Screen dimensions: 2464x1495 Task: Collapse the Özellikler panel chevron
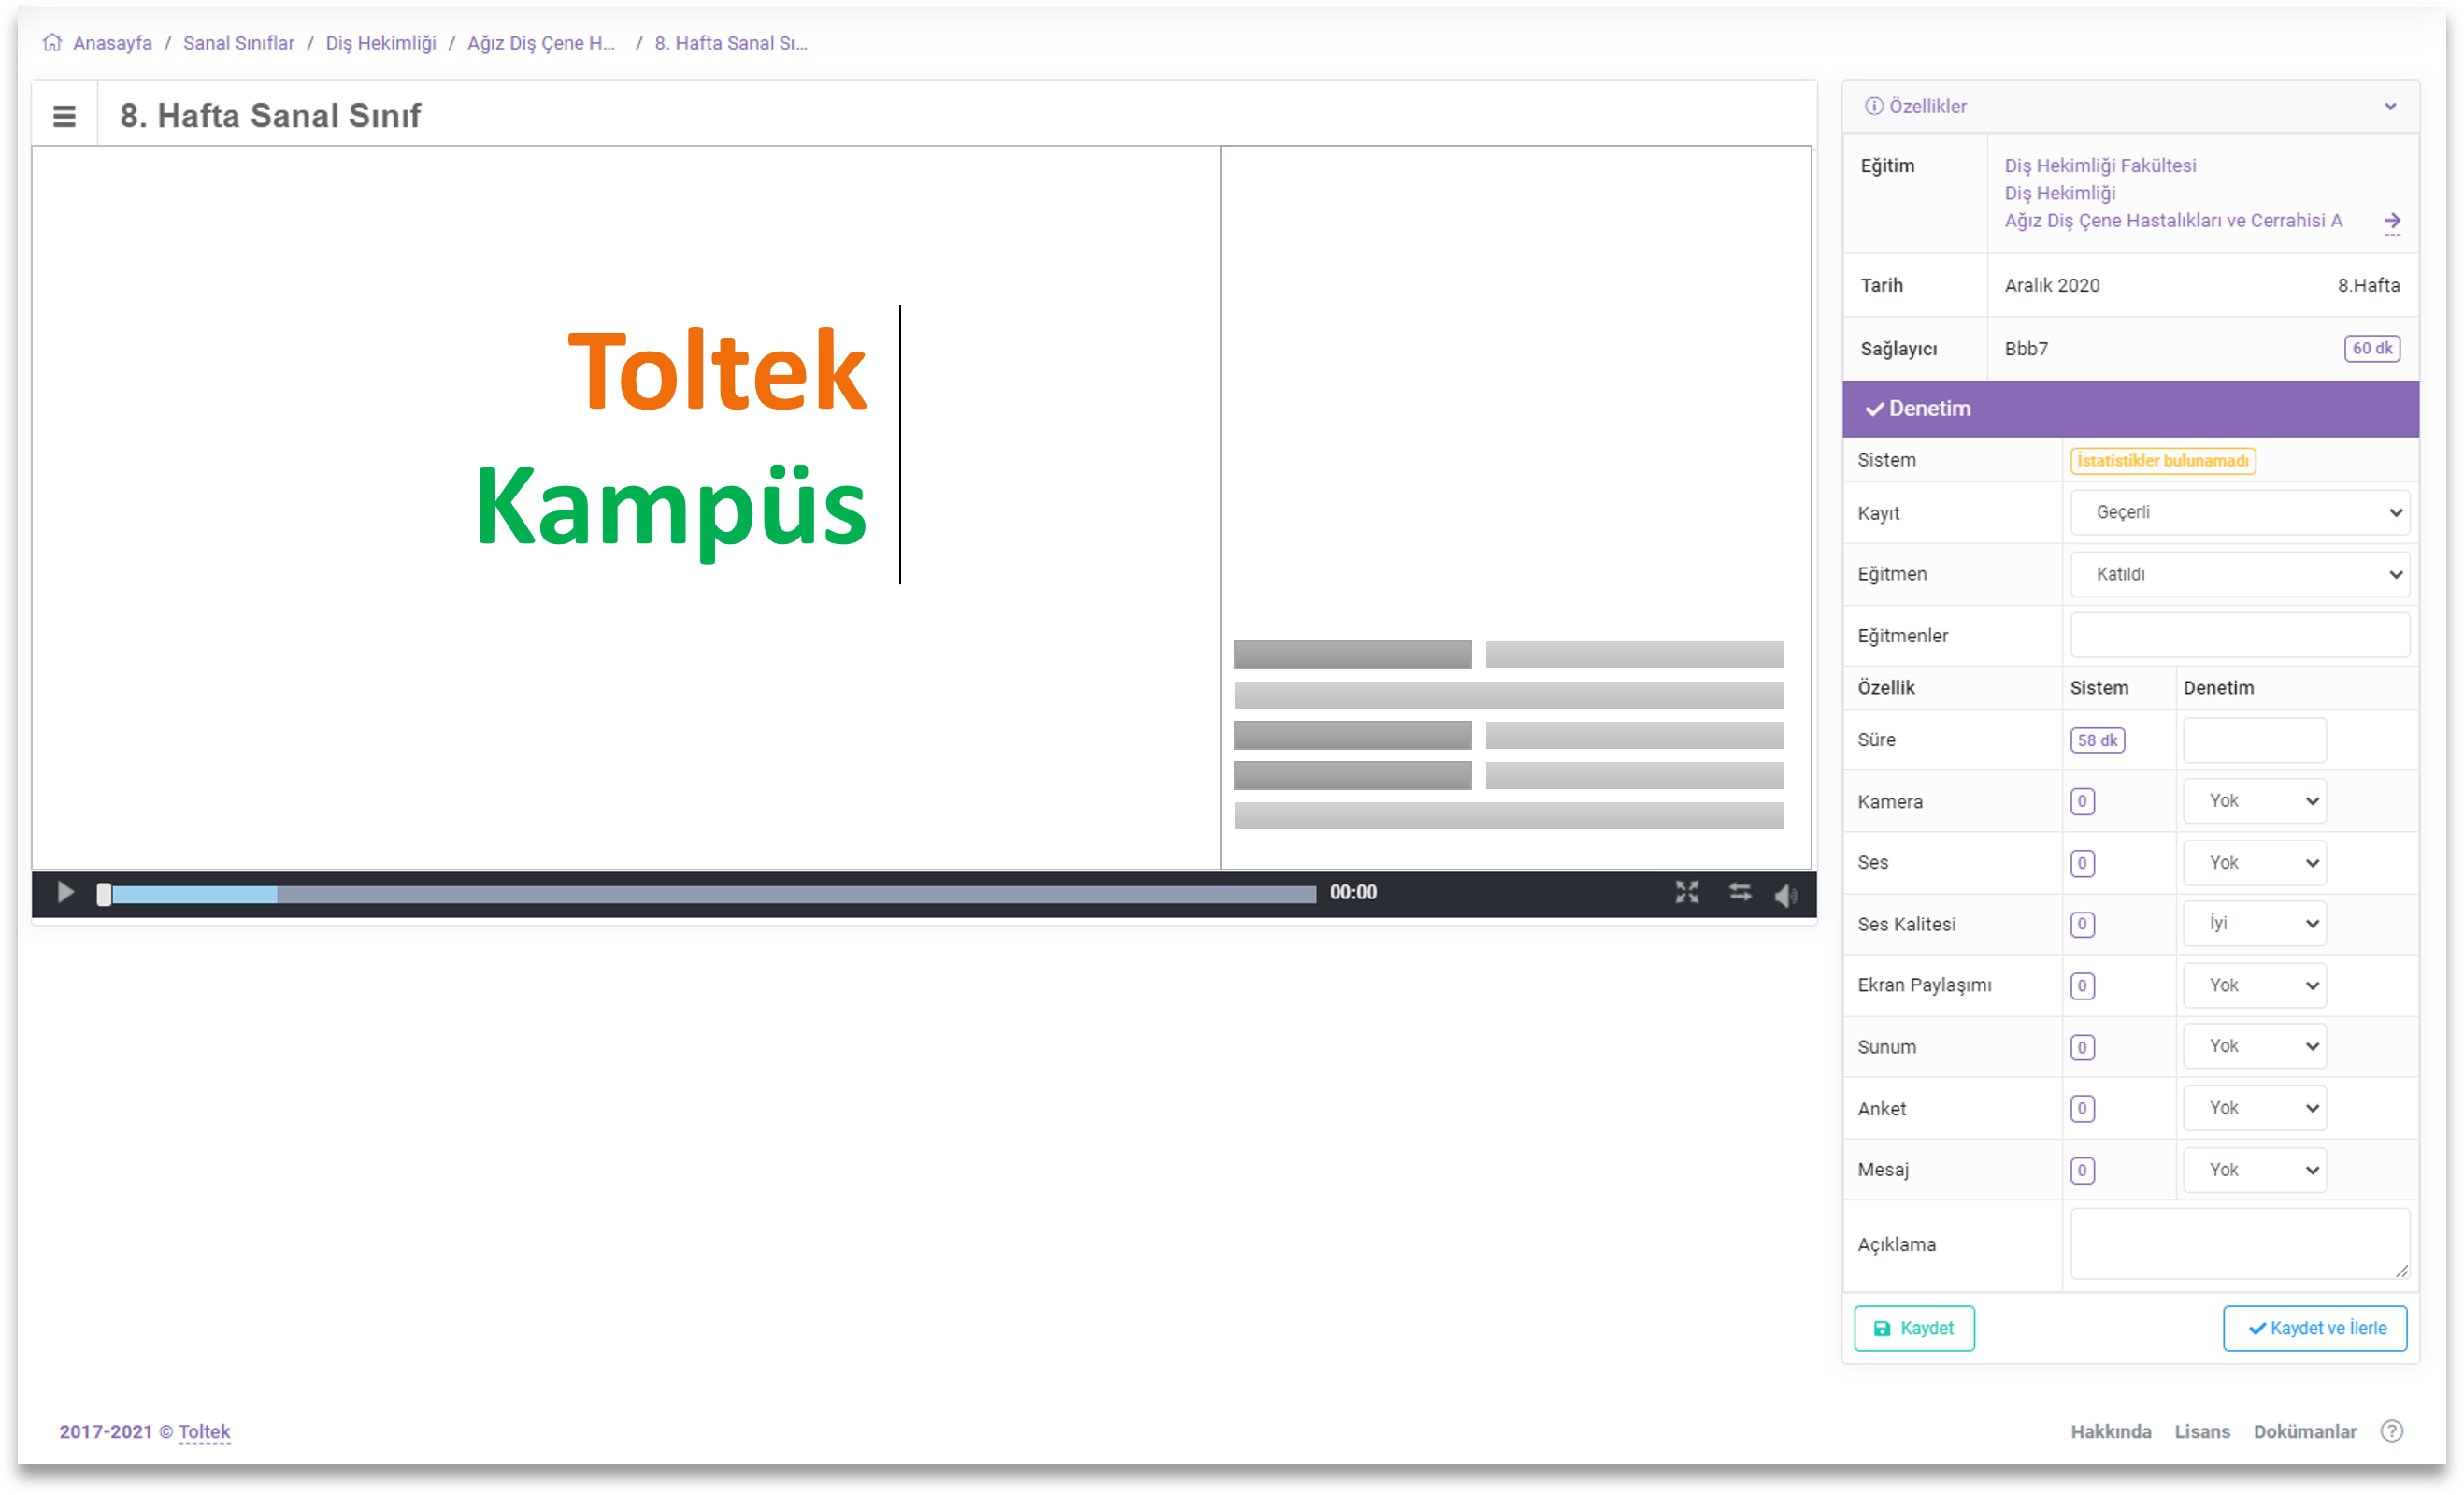pos(2389,107)
